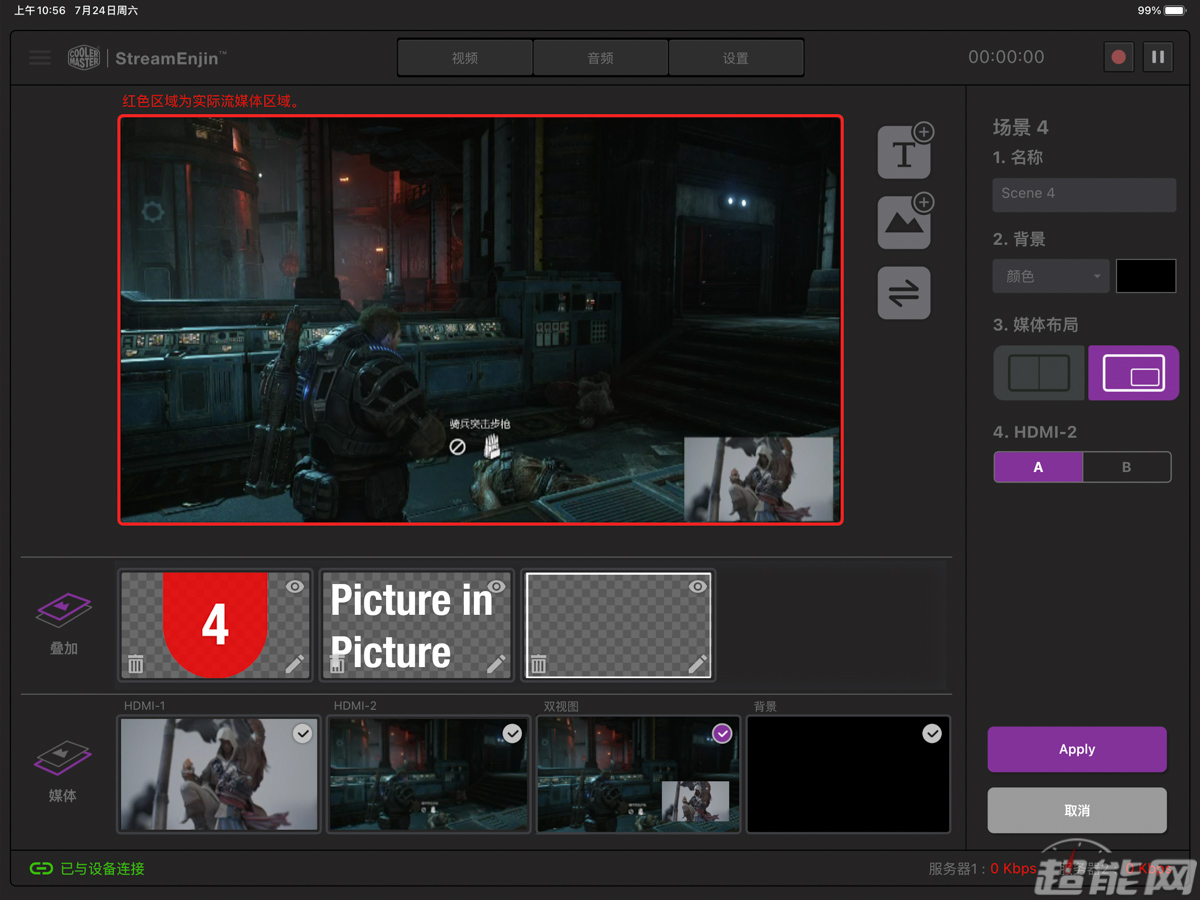Screen dimensions: 1200x900
Task: Click the 场景 4 scene heading
Action: click(x=1020, y=127)
